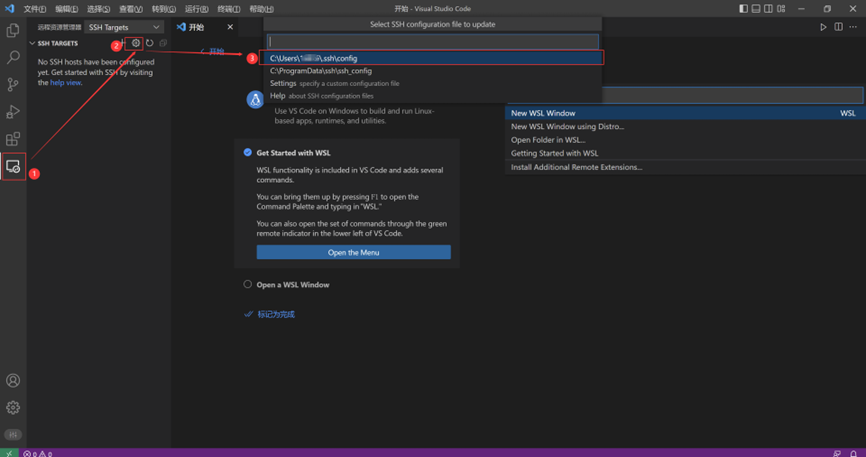The height and width of the screenshot is (457, 866).
Task: Select New WSL Window using Distro
Action: (x=685, y=127)
